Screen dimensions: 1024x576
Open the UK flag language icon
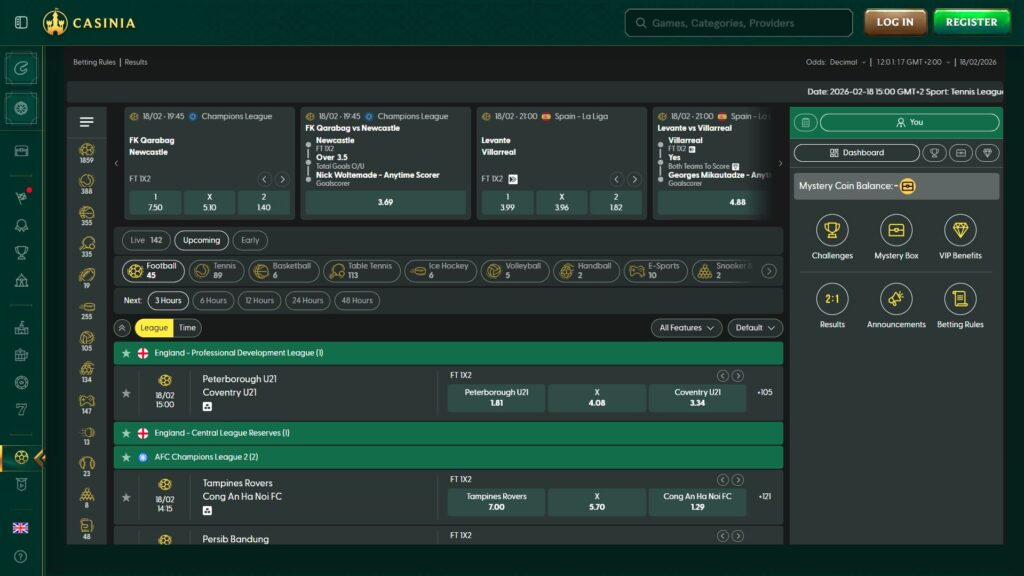(20, 528)
